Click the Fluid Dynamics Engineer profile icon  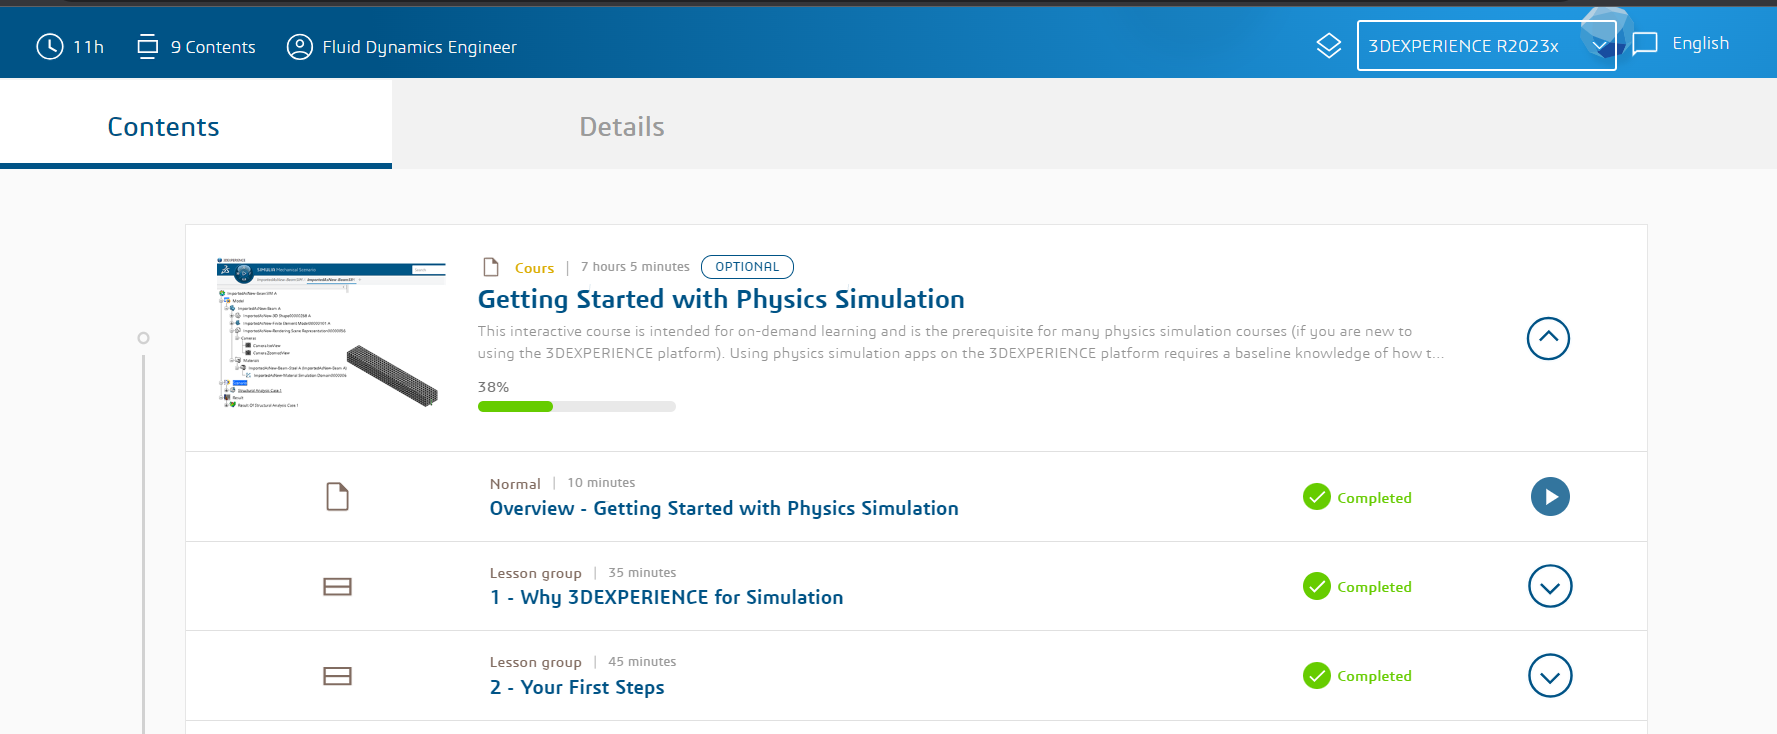tap(299, 46)
